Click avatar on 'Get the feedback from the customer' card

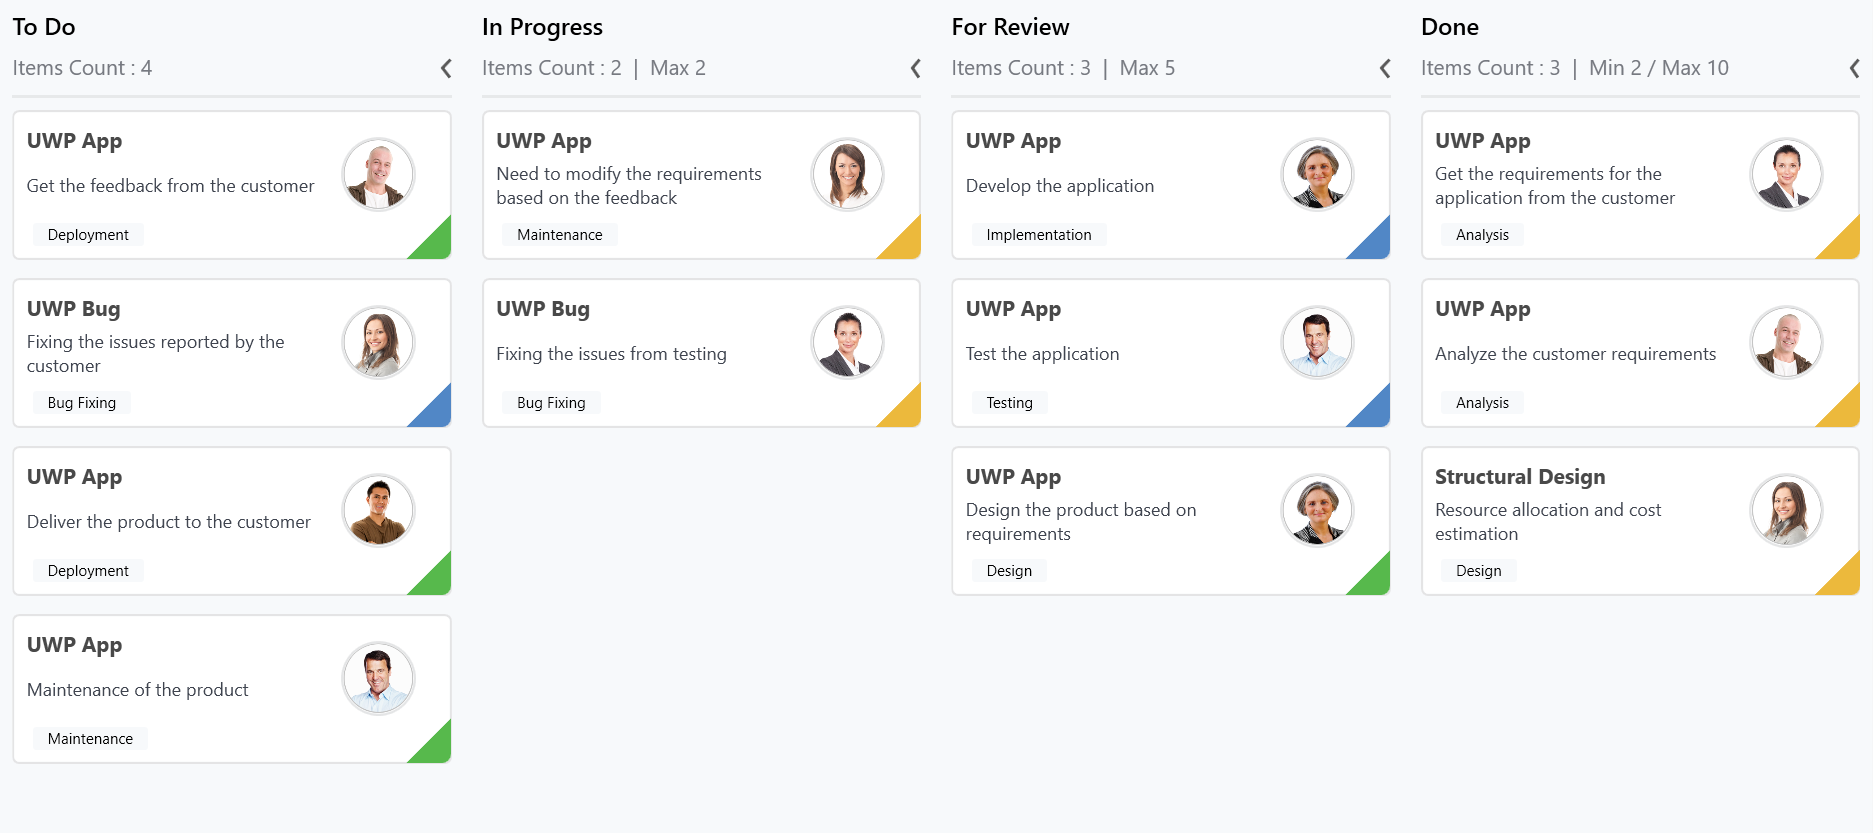pos(378,174)
